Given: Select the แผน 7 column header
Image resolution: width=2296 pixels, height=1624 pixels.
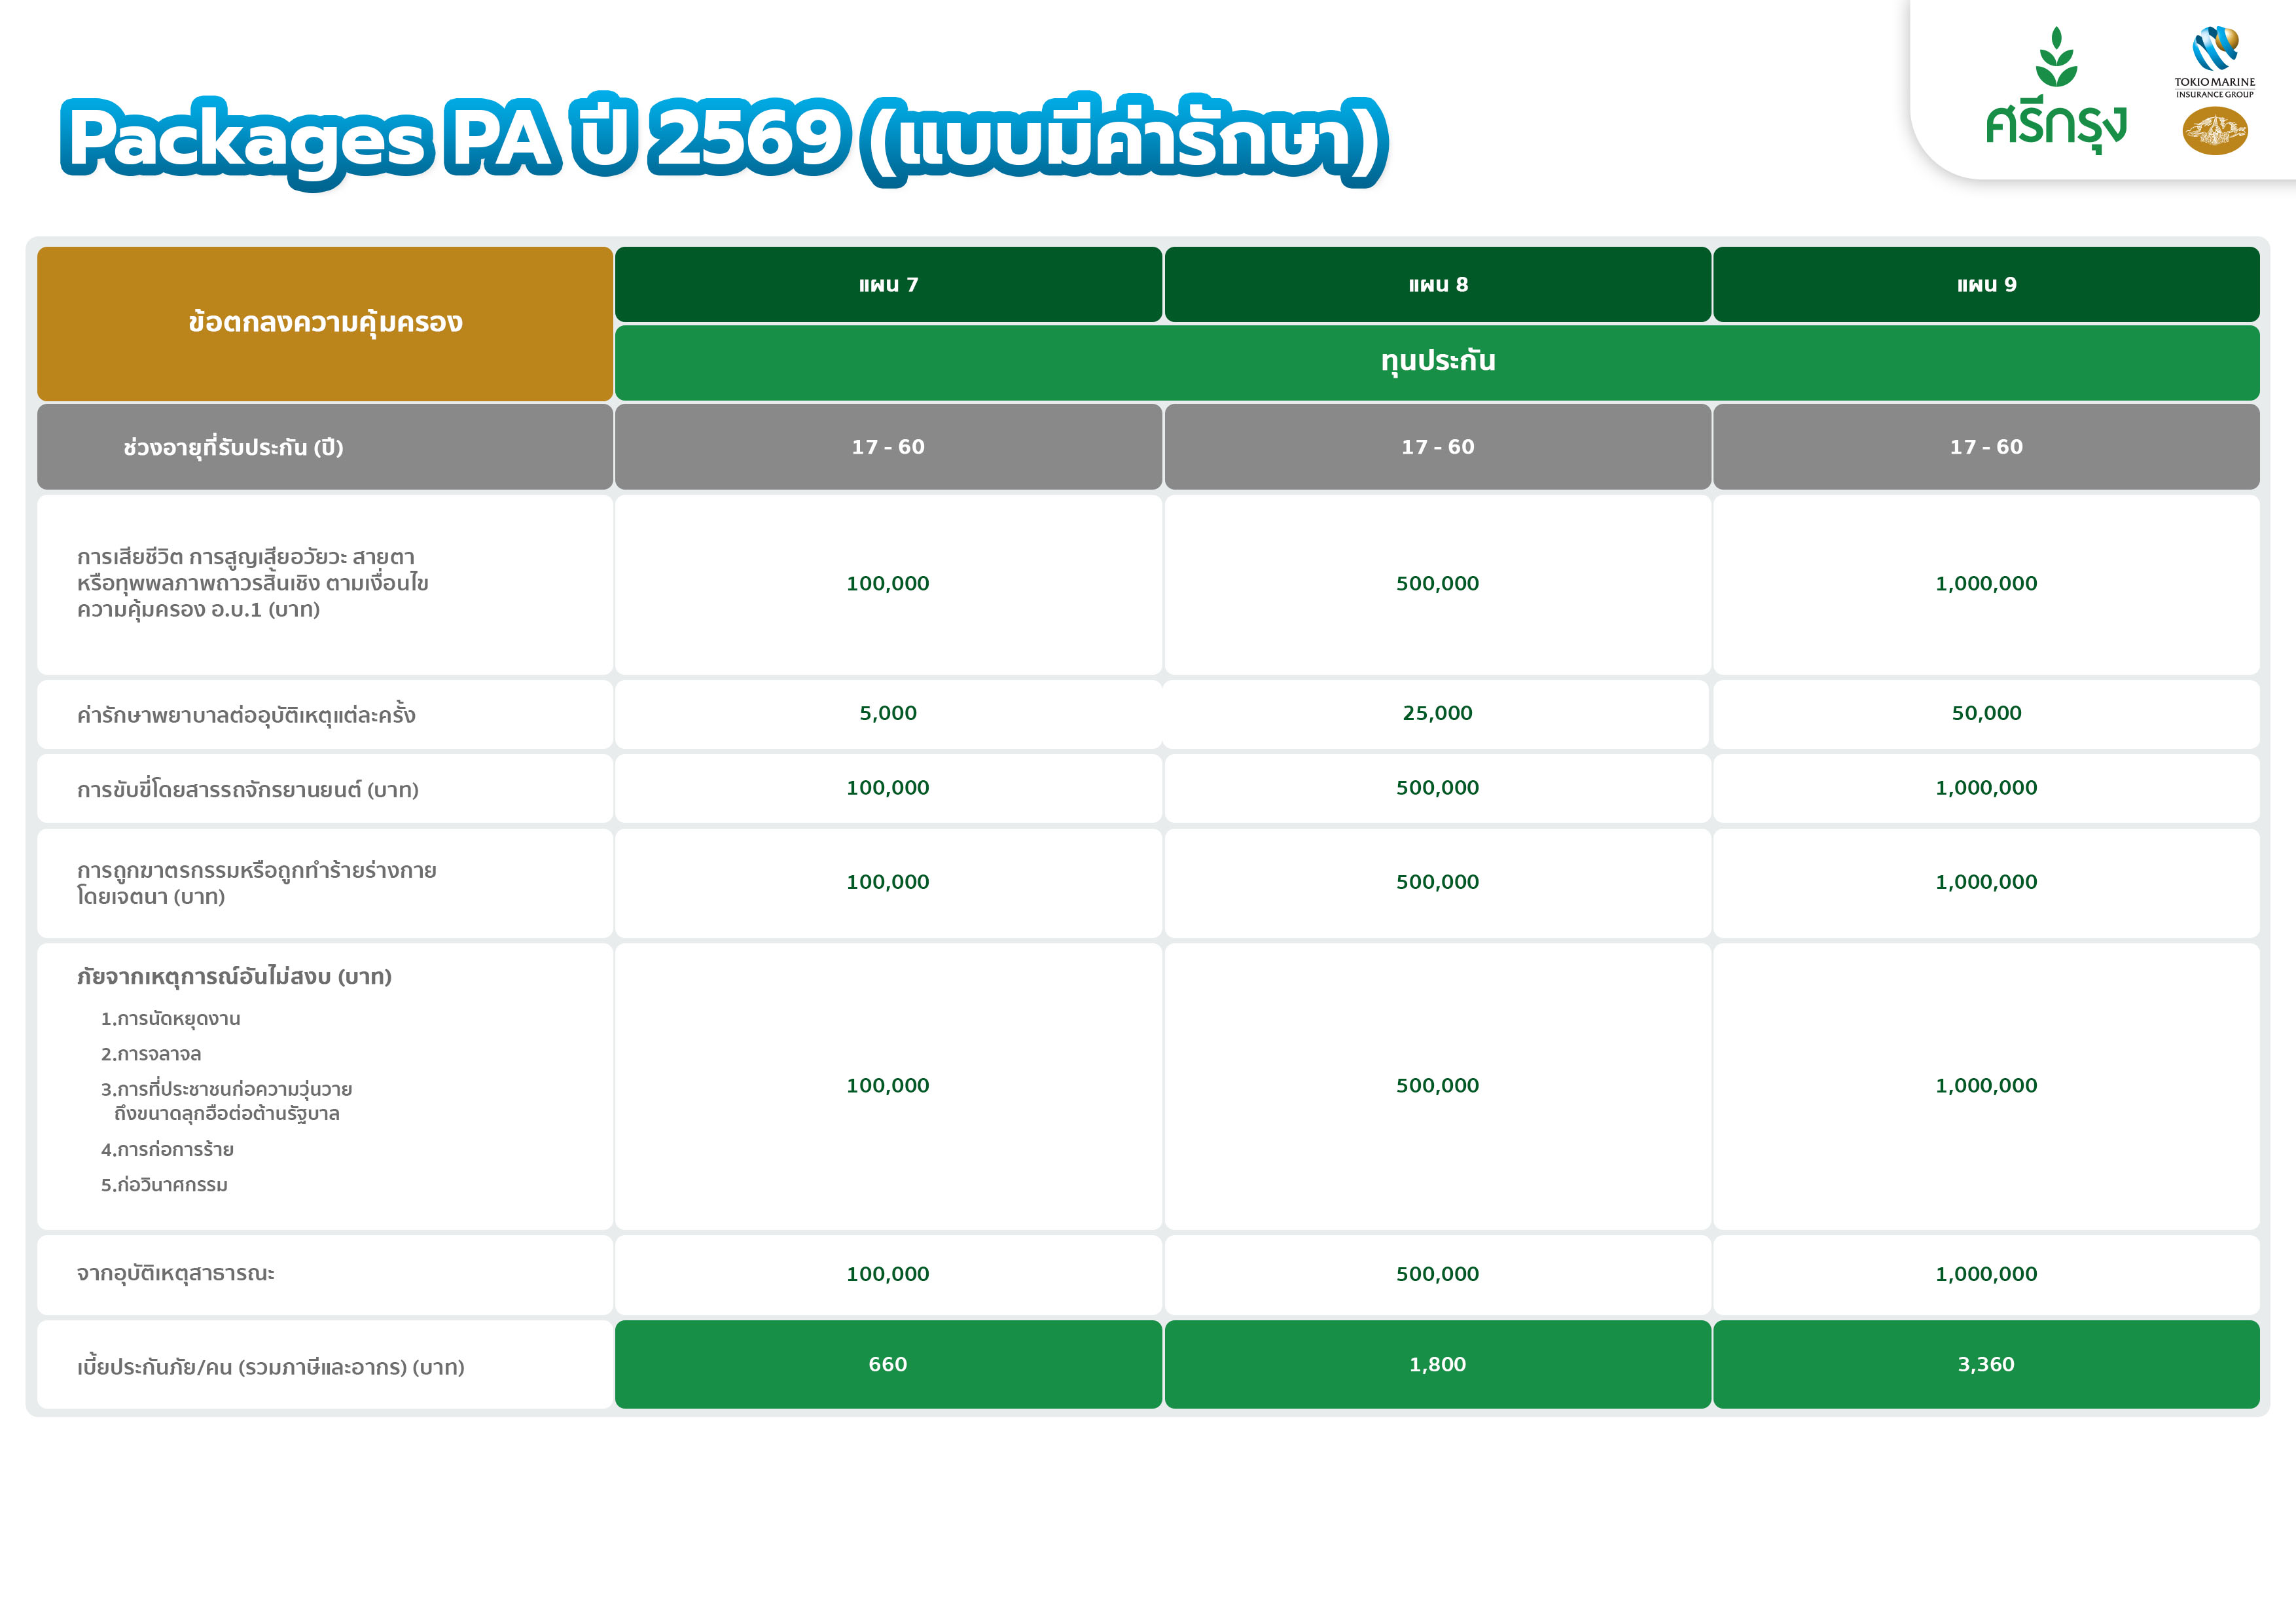Looking at the screenshot, I should pyautogui.click(x=888, y=285).
